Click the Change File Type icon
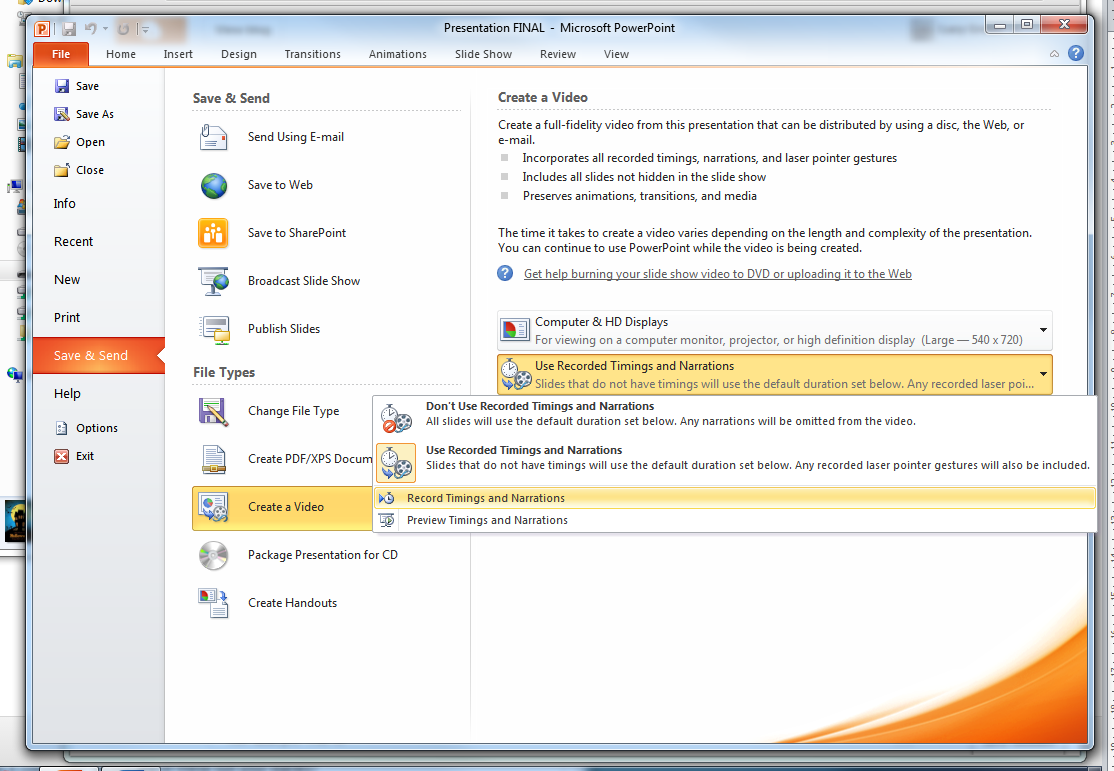 point(213,411)
